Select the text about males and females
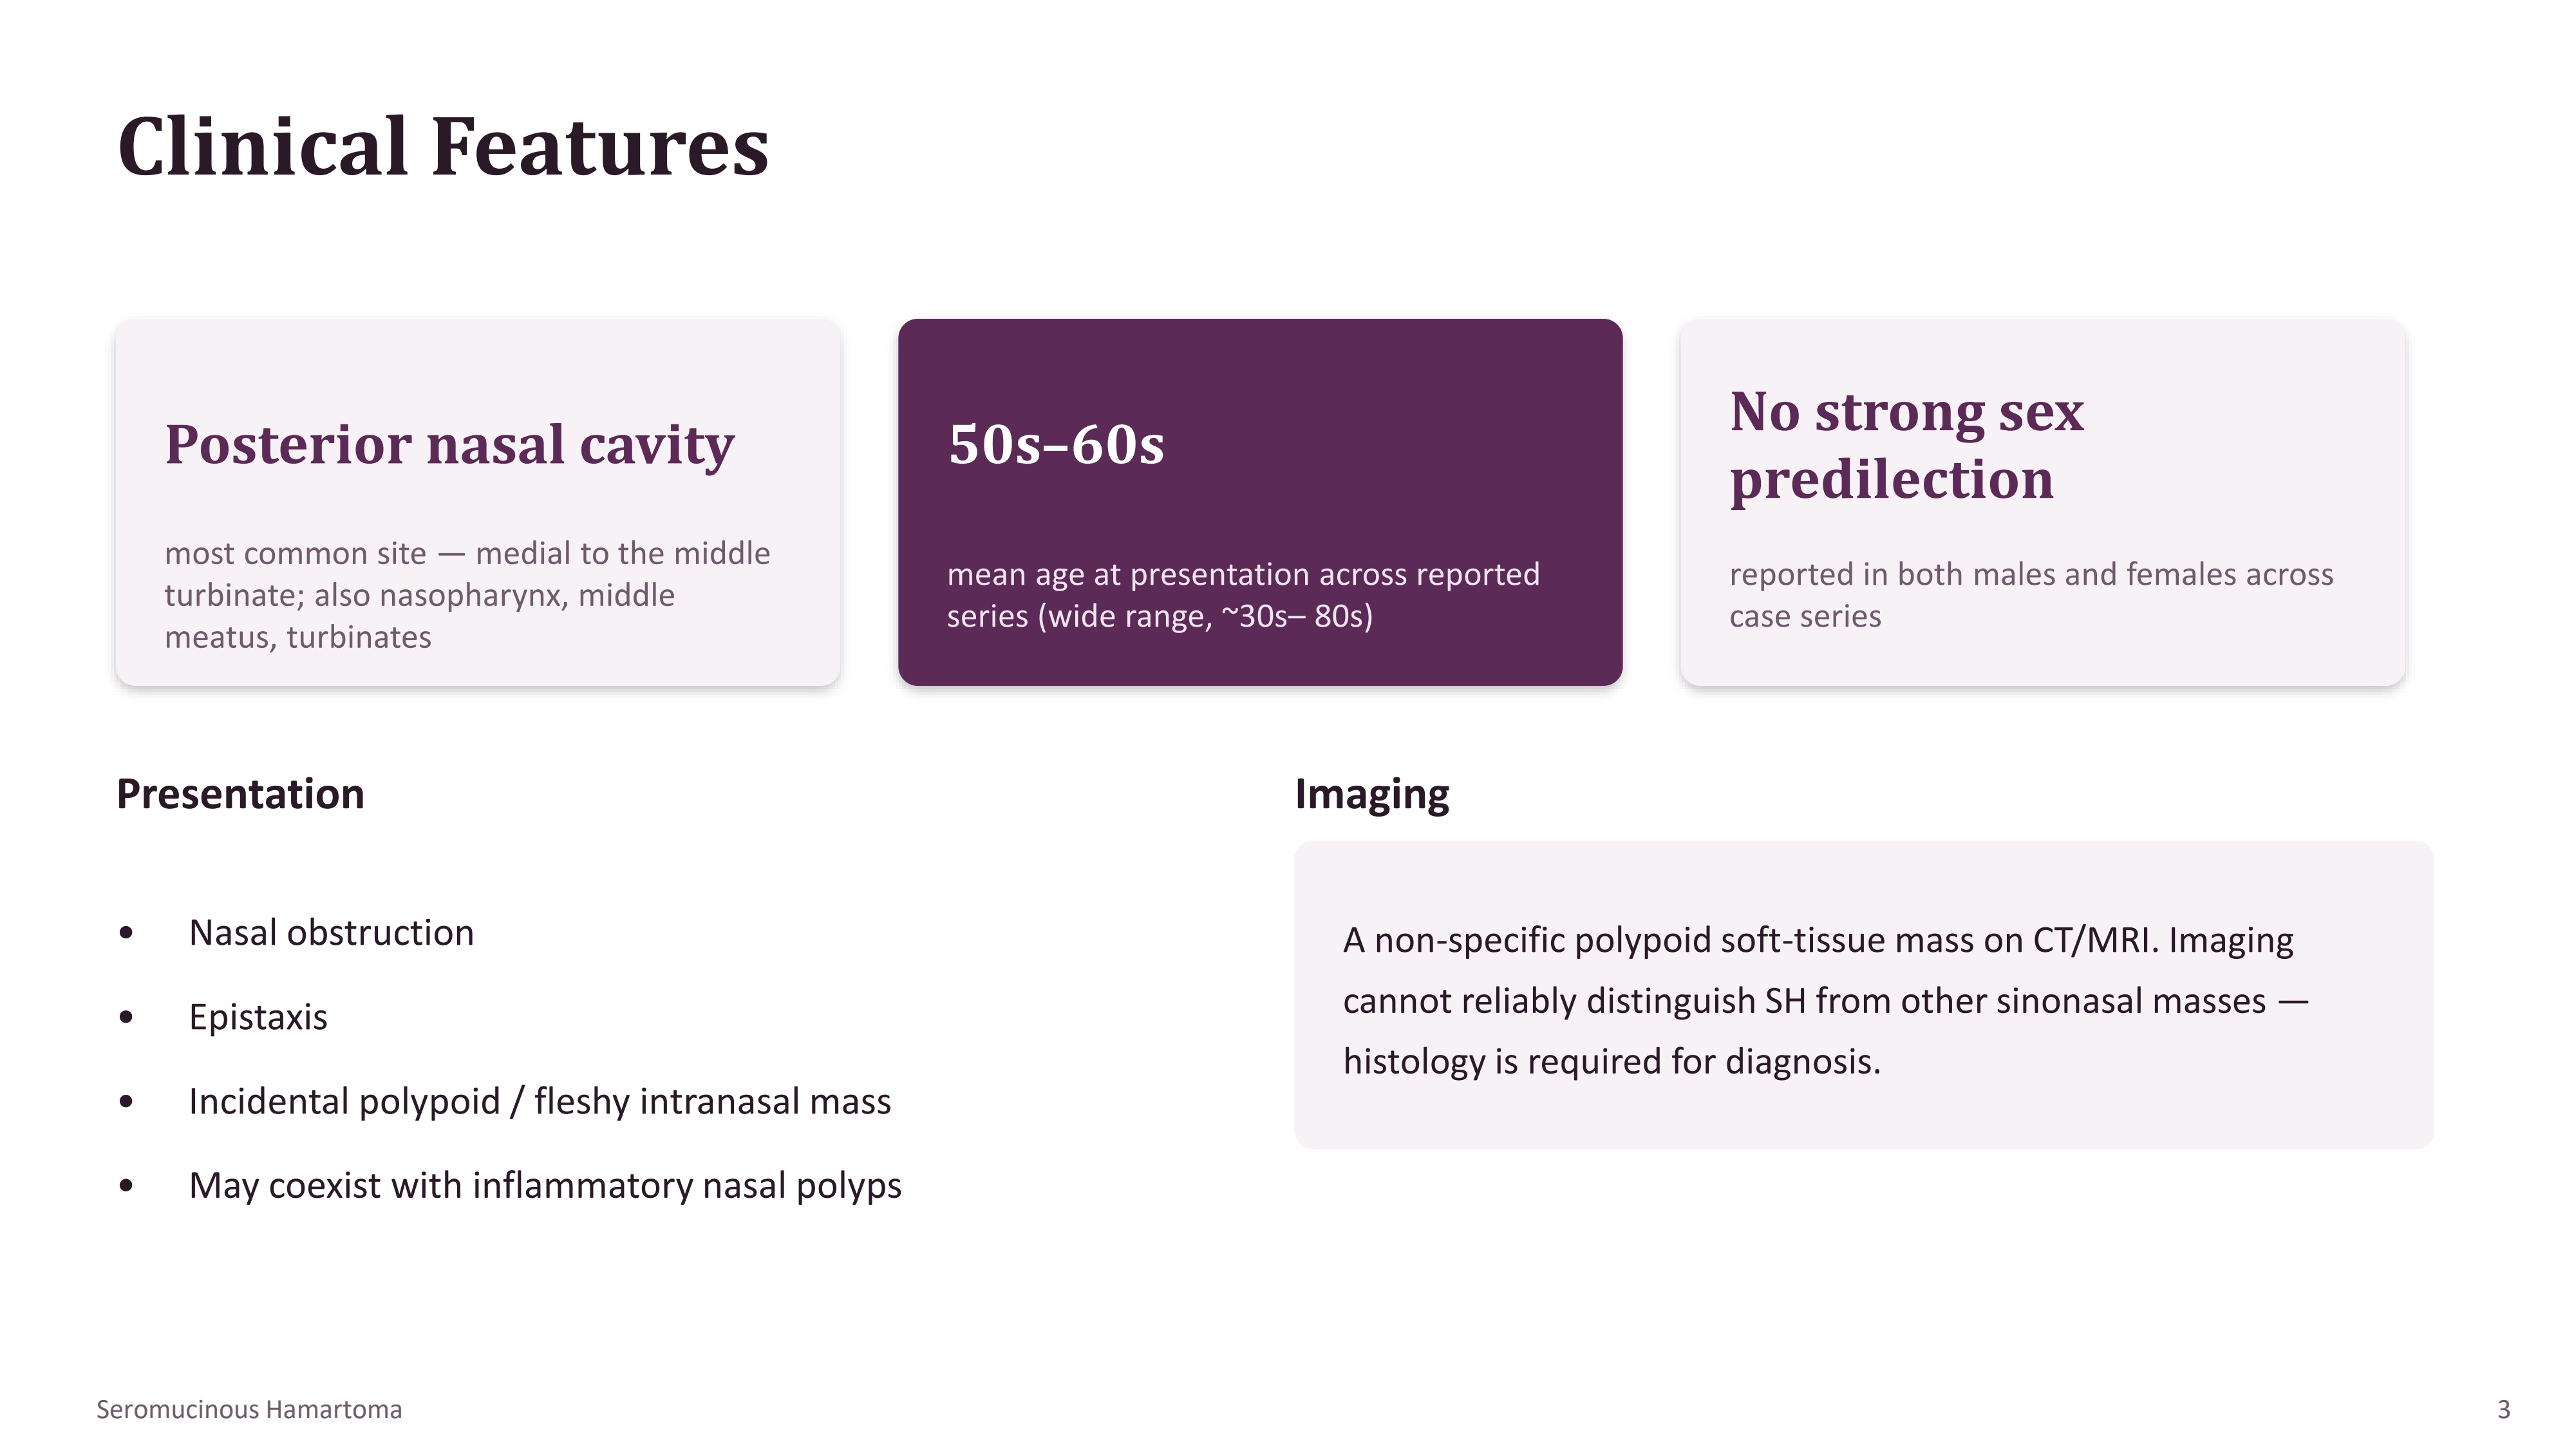2576x1449 pixels. pyautogui.click(x=2030, y=595)
